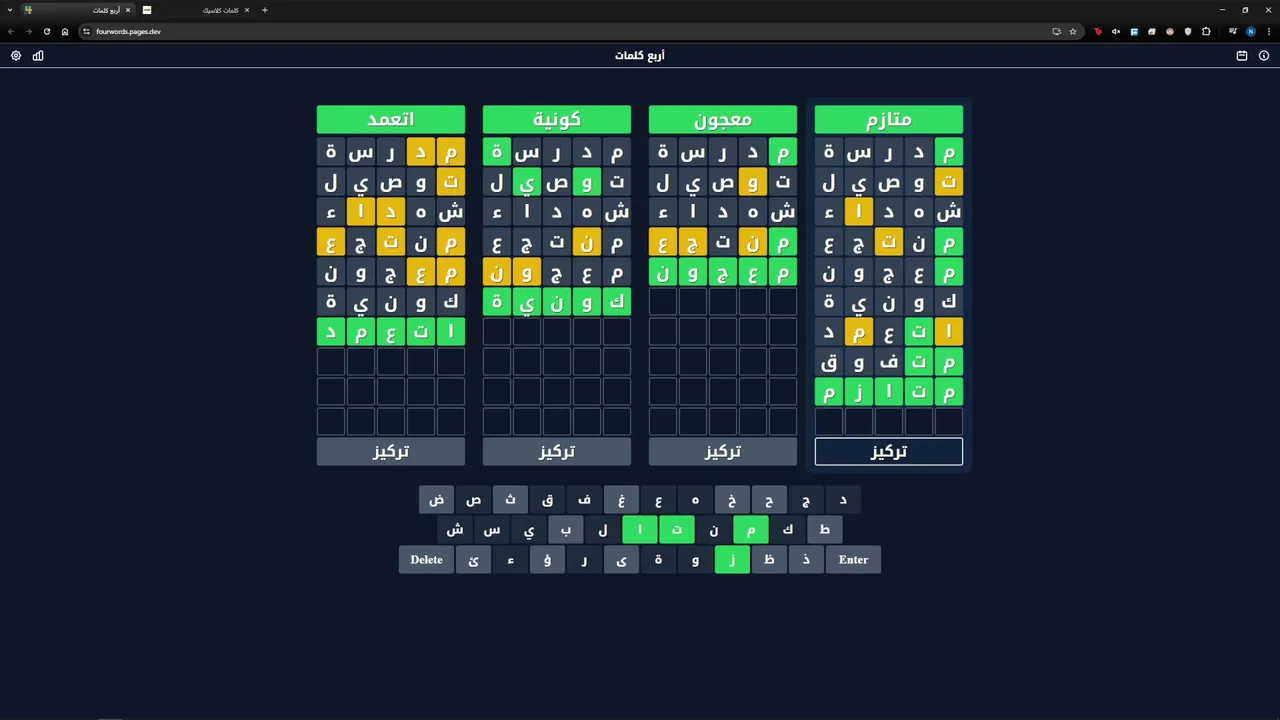
Task: Tap the ق key on the keyboard
Action: [x=547, y=500]
